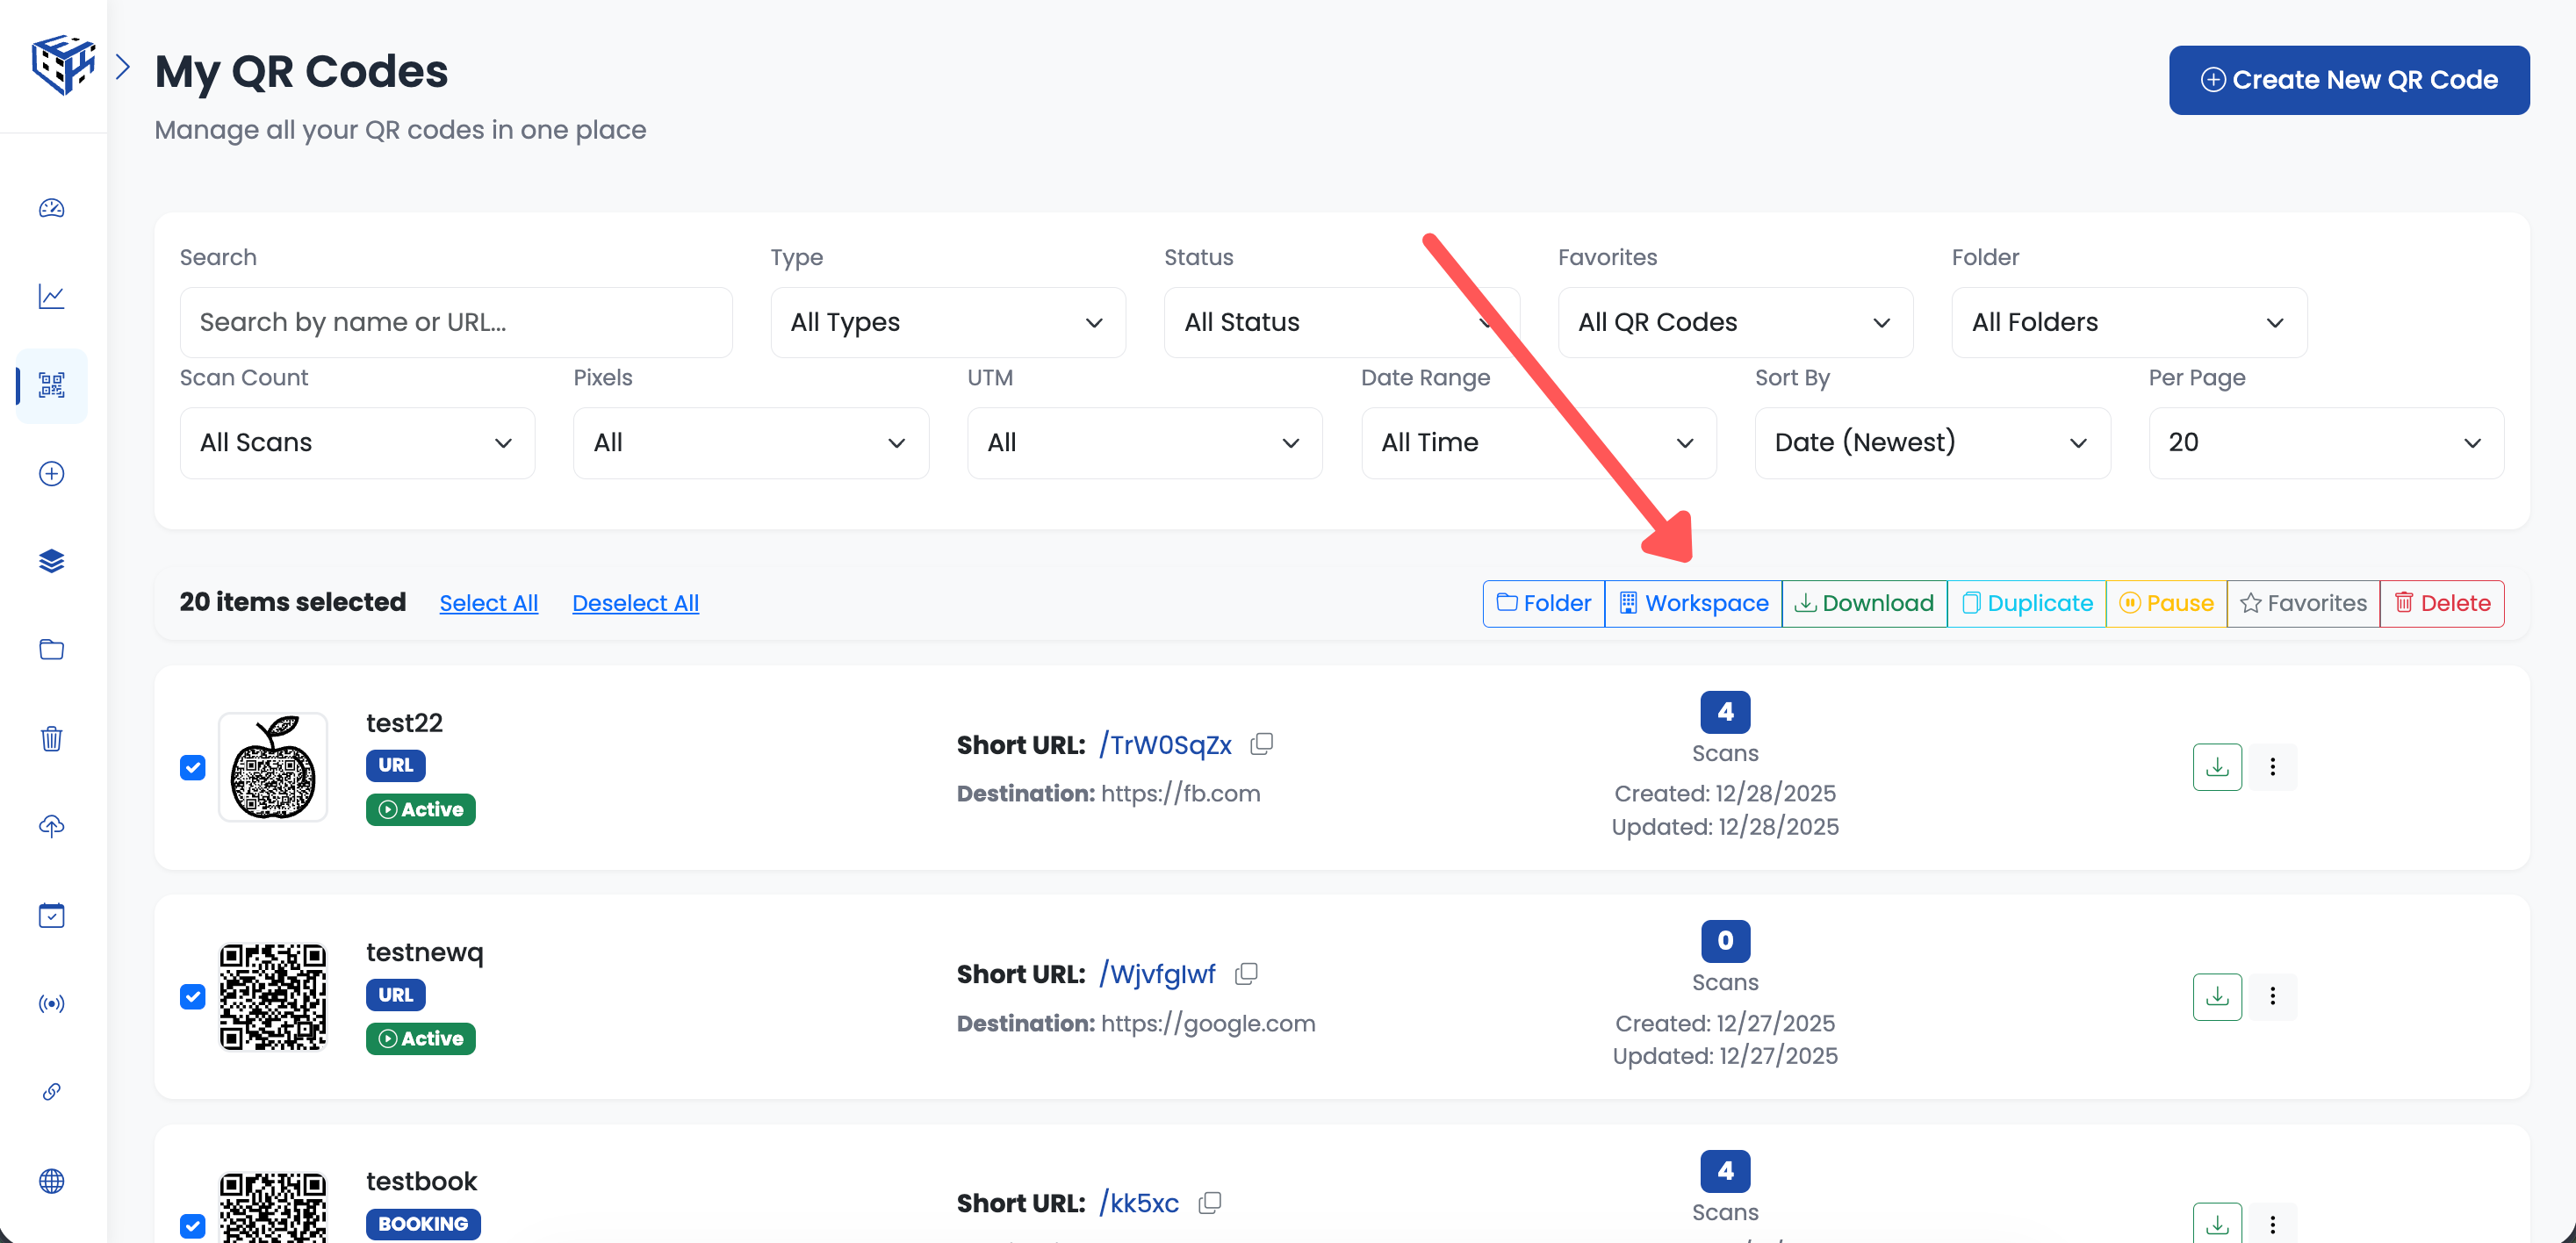Uncheck the test22 QR code checkbox

pyautogui.click(x=192, y=767)
